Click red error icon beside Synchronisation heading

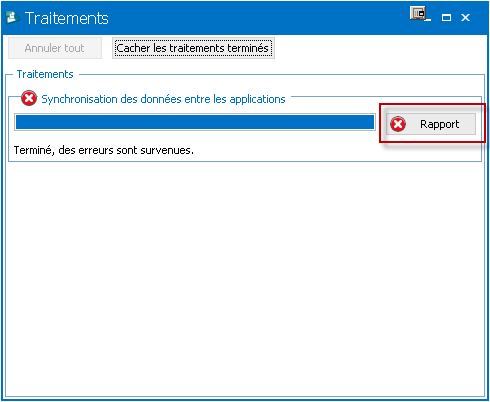click(29, 98)
